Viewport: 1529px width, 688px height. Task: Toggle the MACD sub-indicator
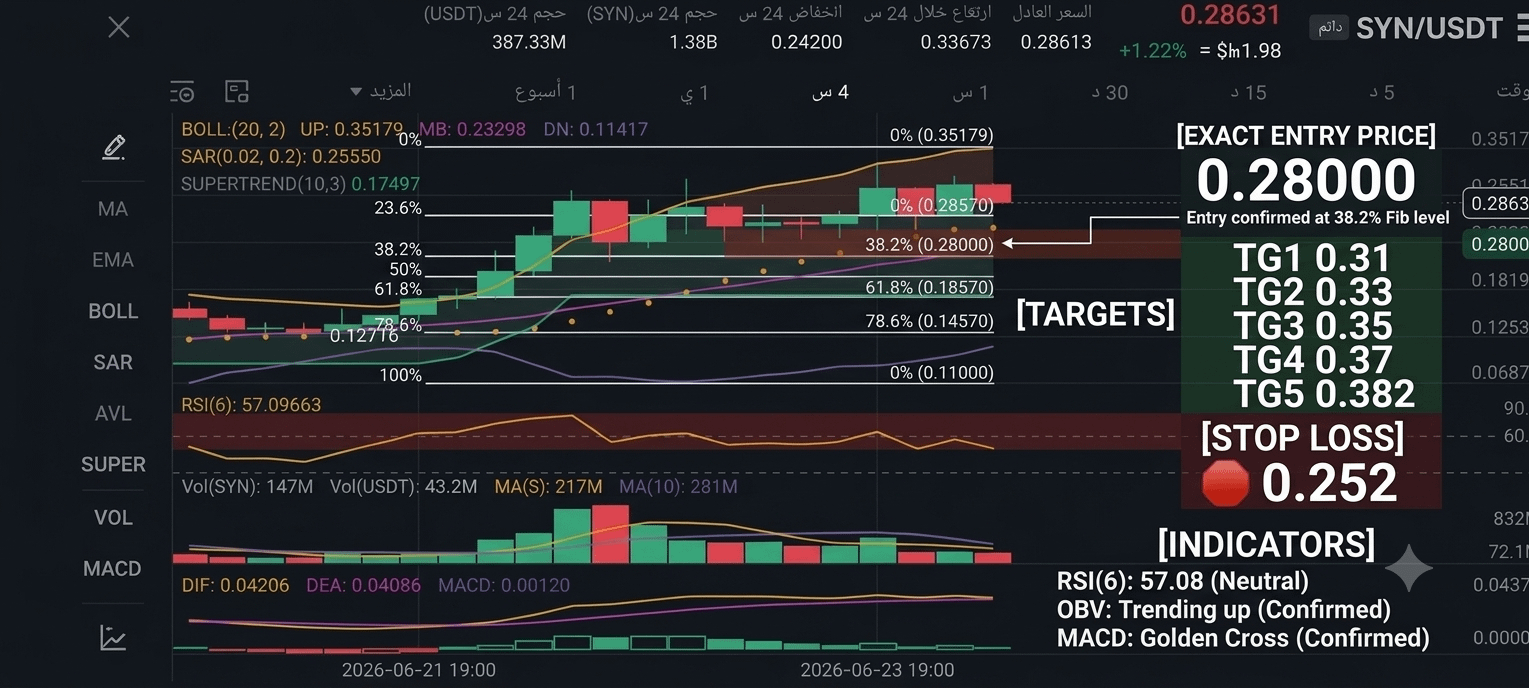113,568
